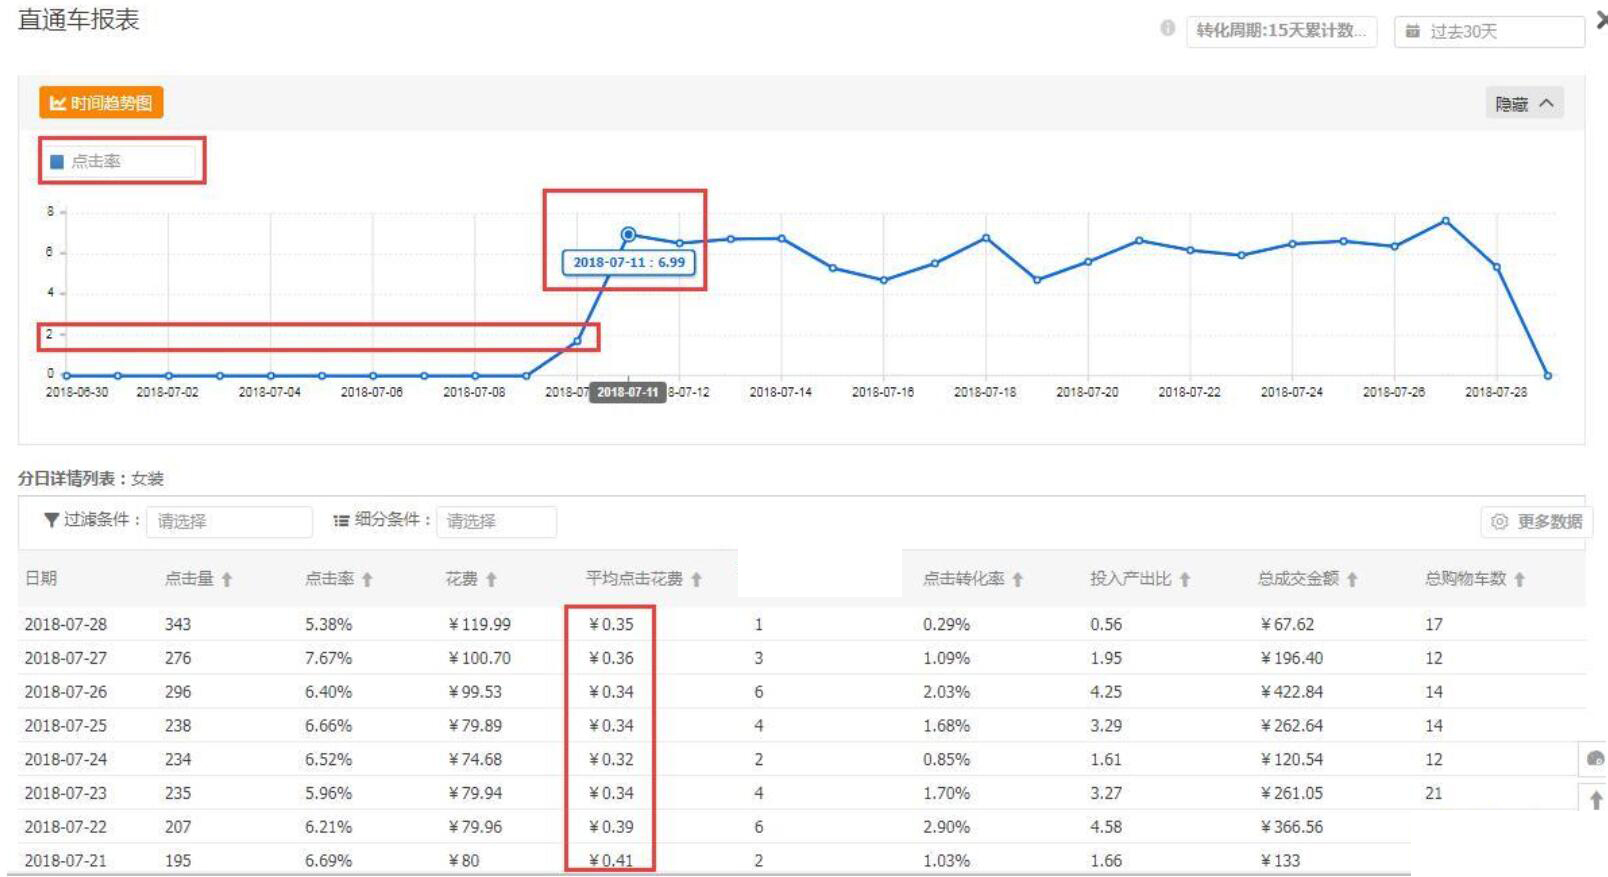Select the 2018-07-27 date cell
Viewport: 1608px width, 877px height.
click(66, 658)
